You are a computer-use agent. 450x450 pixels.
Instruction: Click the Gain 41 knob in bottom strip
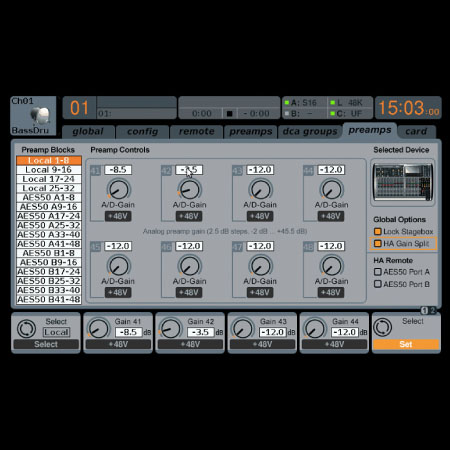(x=99, y=328)
